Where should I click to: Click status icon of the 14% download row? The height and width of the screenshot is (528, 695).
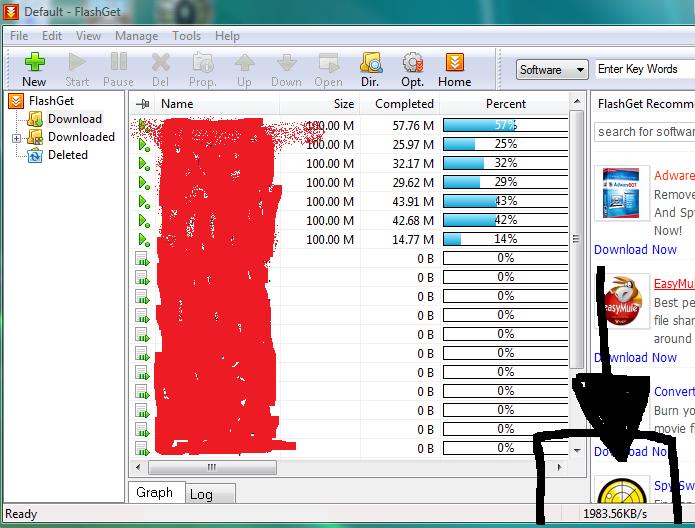144,240
